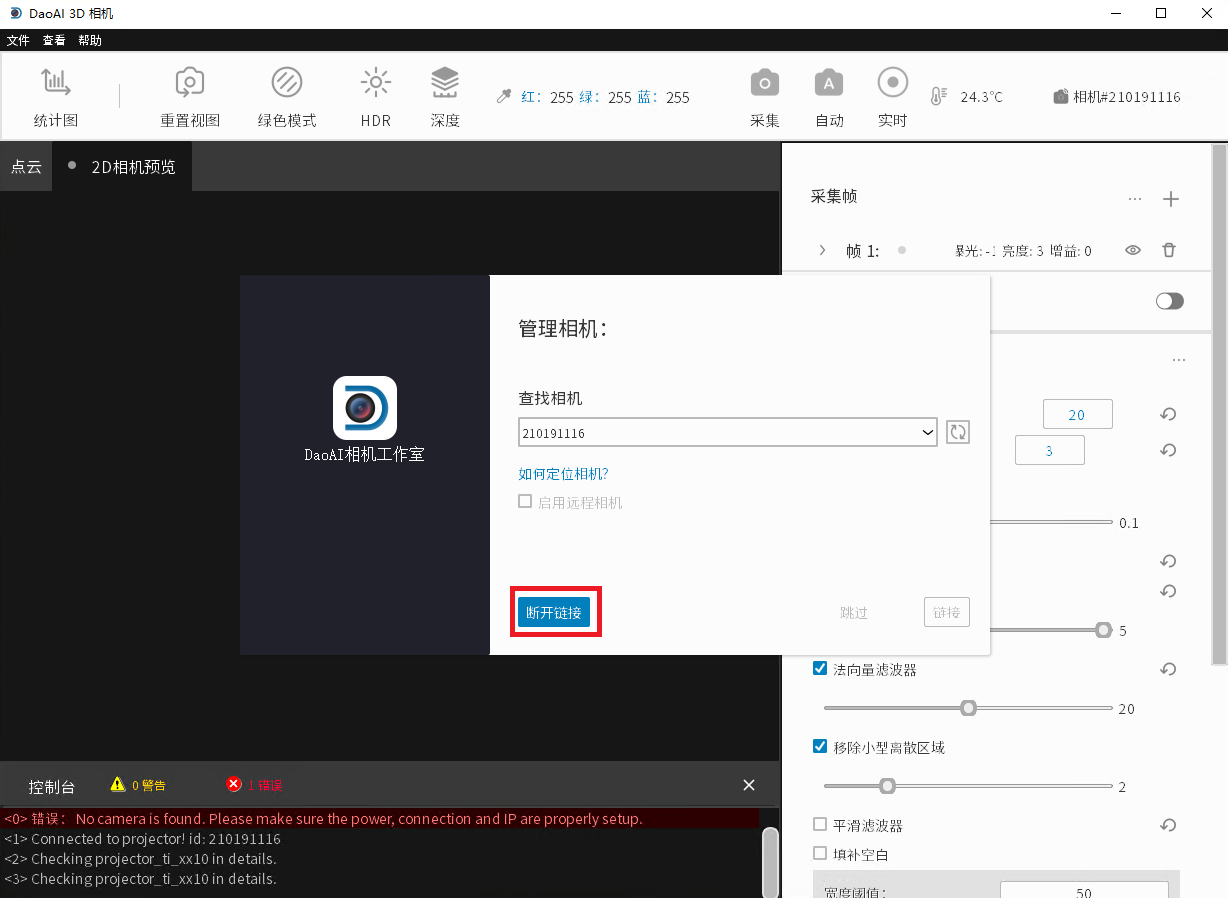Open the 采集帧 three-dots options menu
Image resolution: width=1228 pixels, height=898 pixels.
coord(1134,199)
